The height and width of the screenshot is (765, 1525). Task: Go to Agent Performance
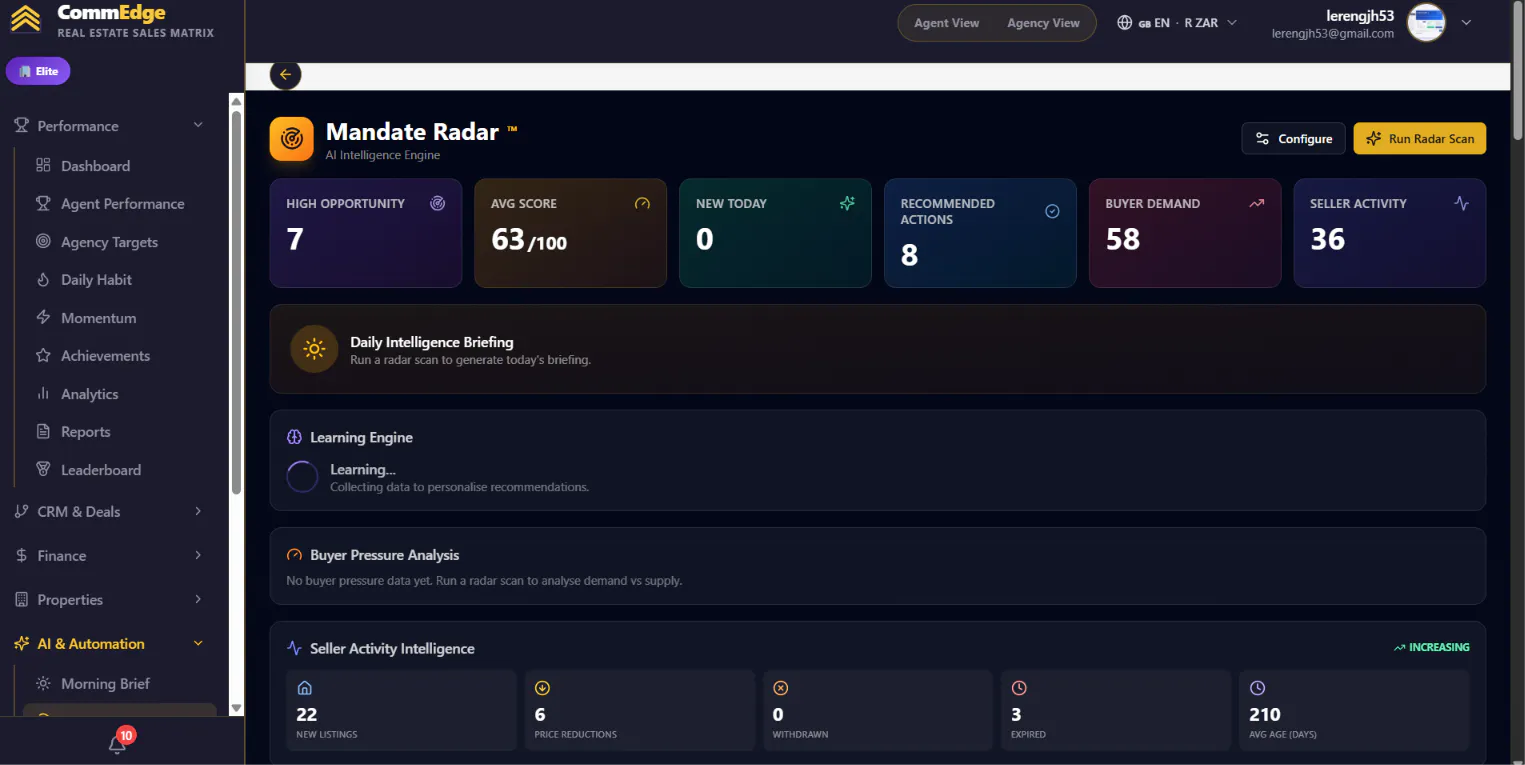[x=120, y=204]
